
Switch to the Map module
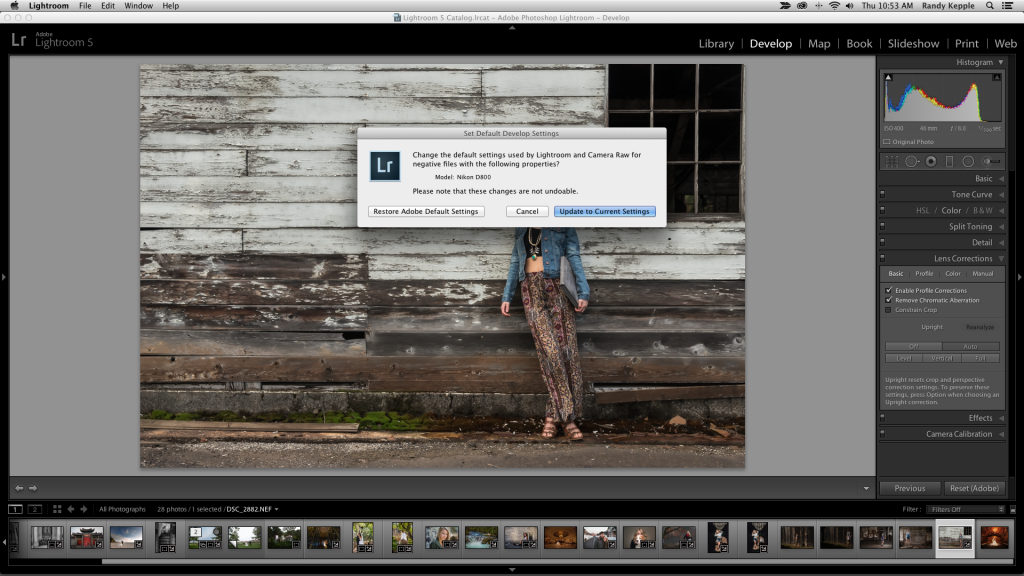pos(819,43)
